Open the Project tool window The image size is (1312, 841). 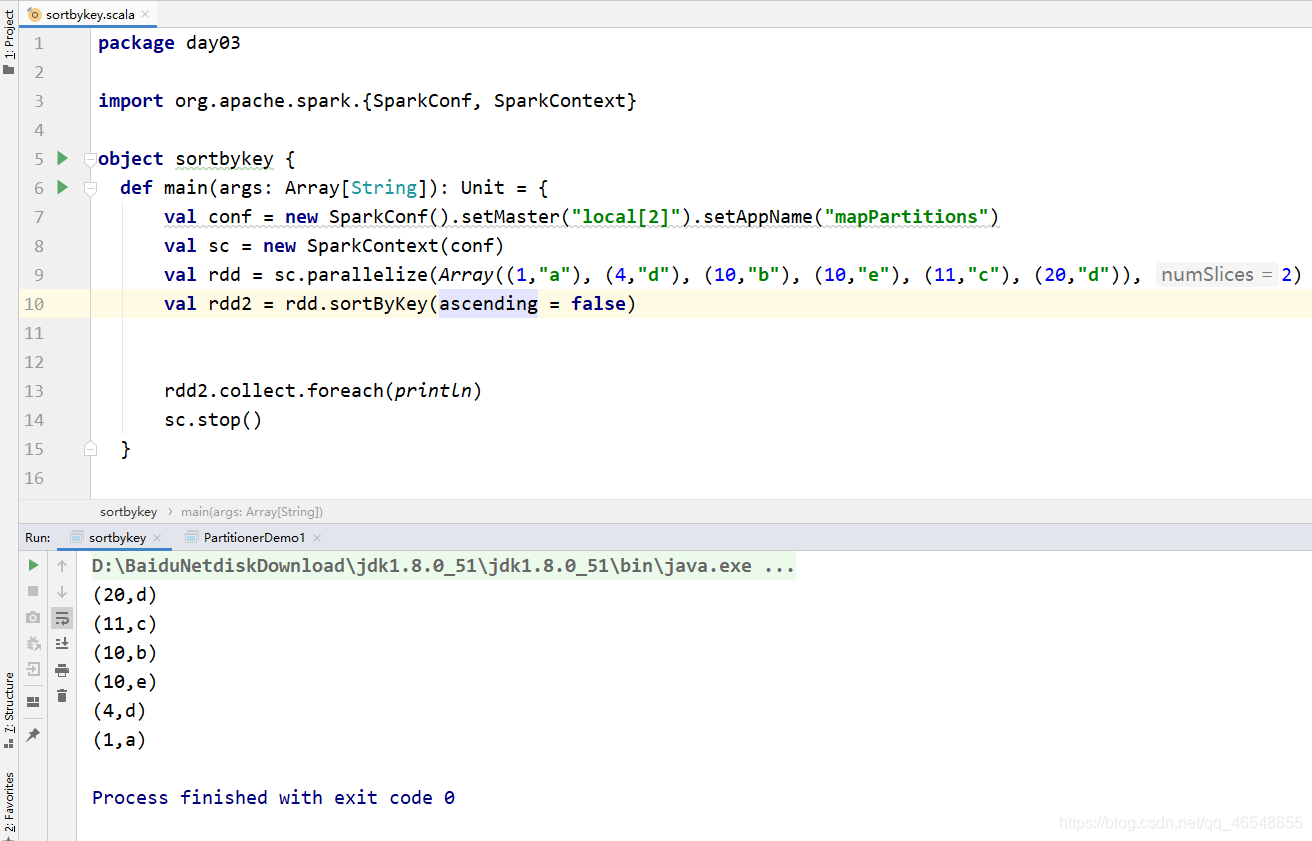(x=9, y=40)
